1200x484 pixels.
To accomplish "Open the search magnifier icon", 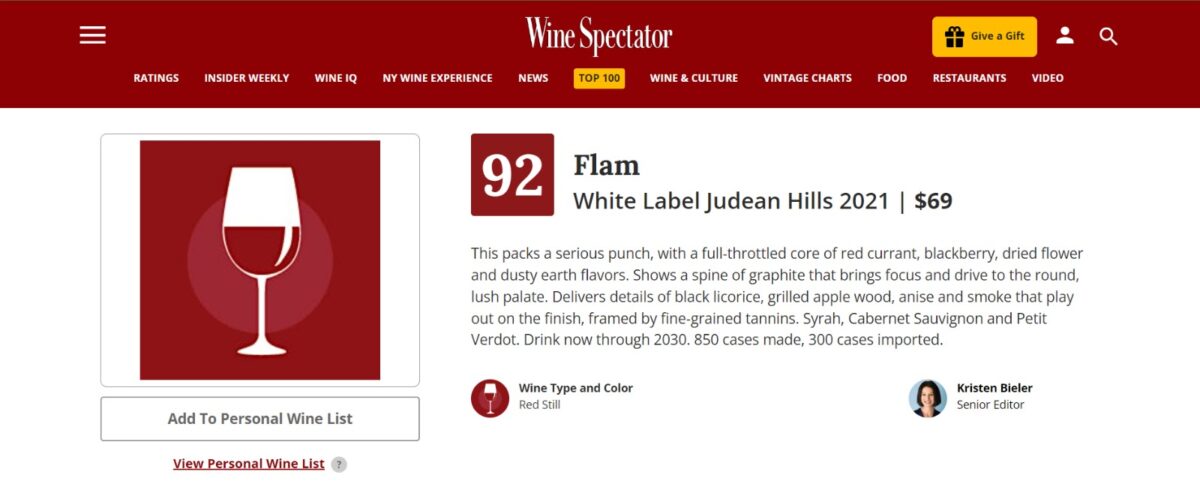I will pos(1108,36).
